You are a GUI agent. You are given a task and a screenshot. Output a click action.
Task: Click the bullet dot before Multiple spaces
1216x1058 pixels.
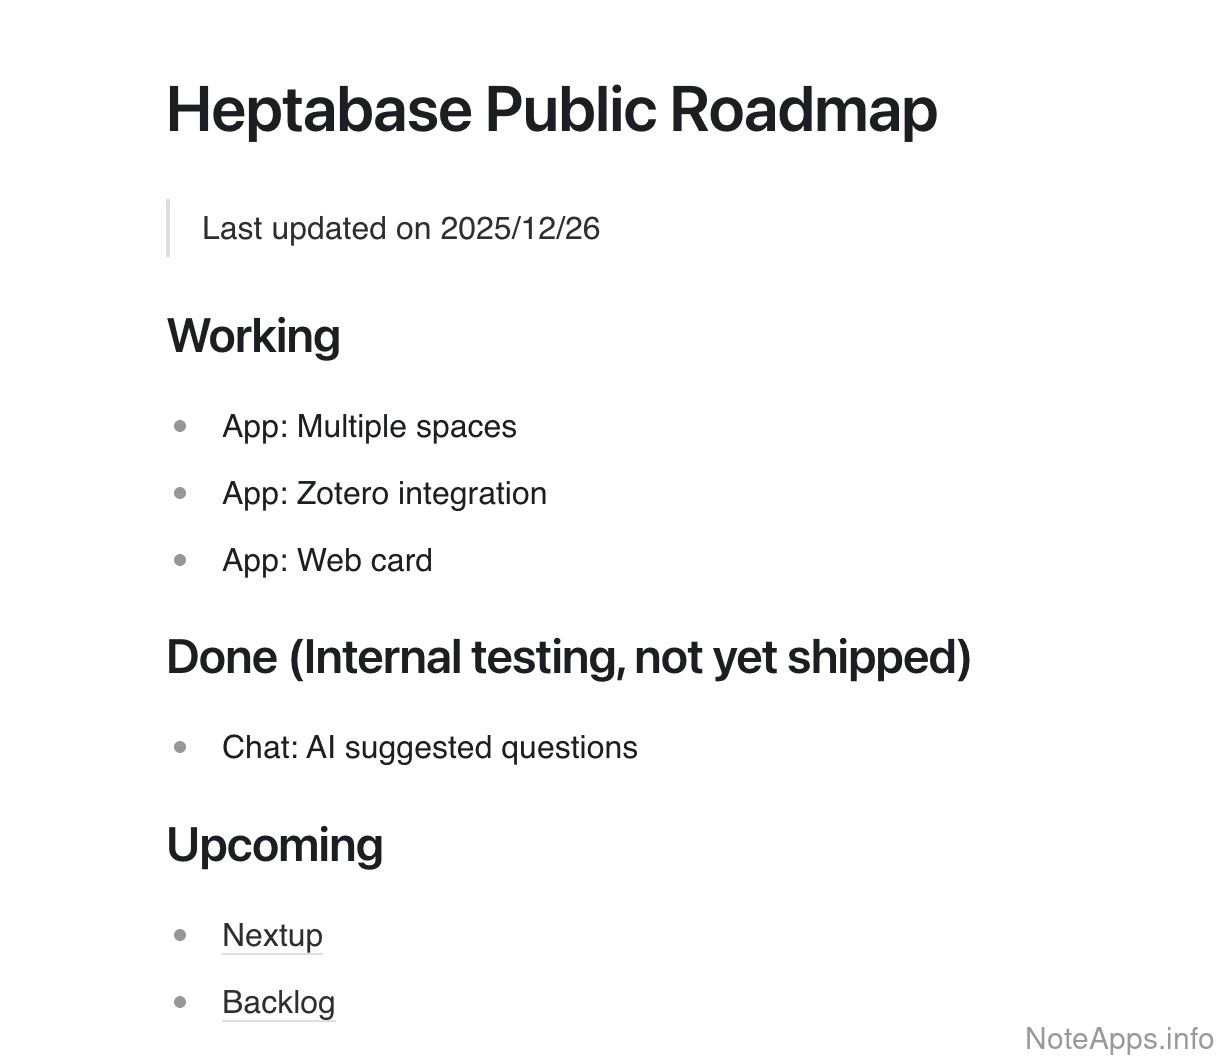pyautogui.click(x=180, y=426)
